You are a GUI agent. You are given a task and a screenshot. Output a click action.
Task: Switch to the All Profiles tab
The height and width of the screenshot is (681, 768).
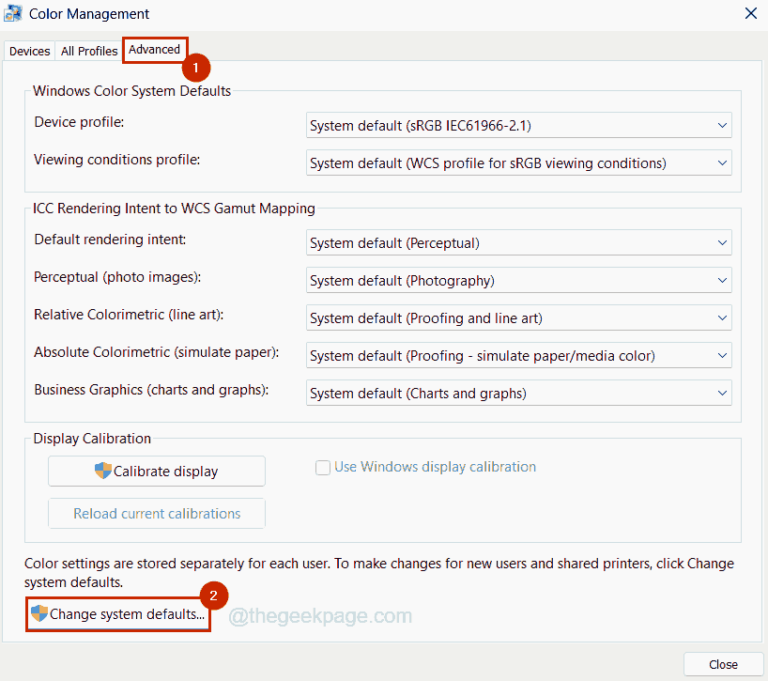point(89,51)
